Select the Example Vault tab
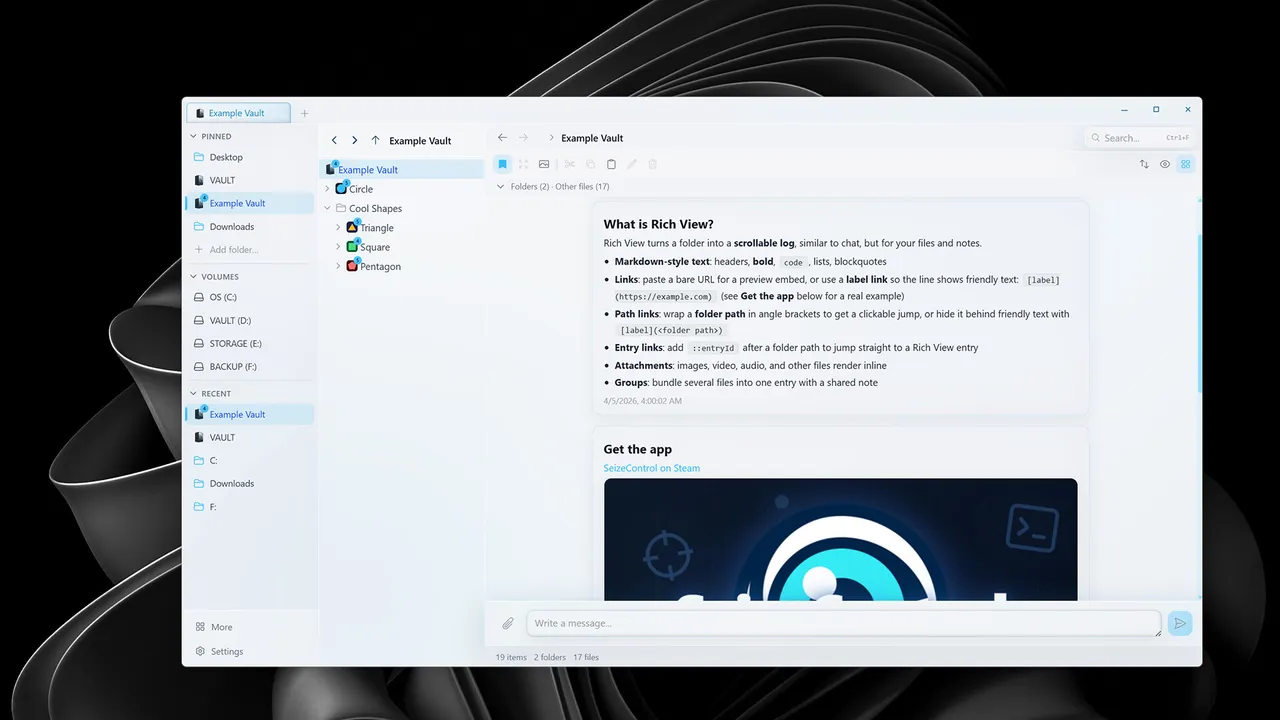 237,113
